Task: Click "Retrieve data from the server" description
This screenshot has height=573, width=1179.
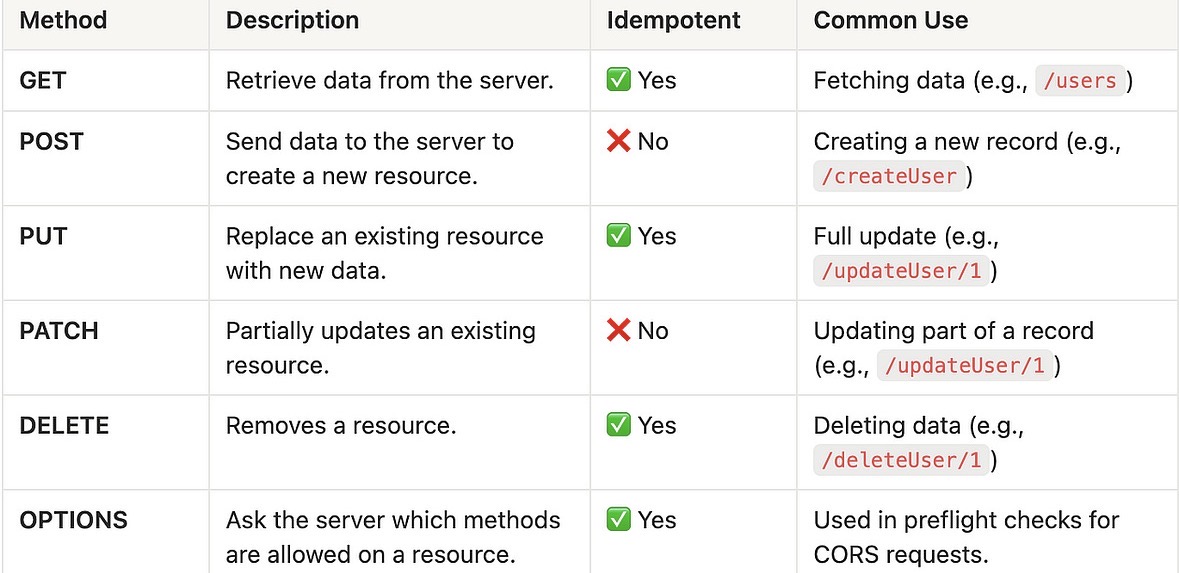Action: pos(389,81)
